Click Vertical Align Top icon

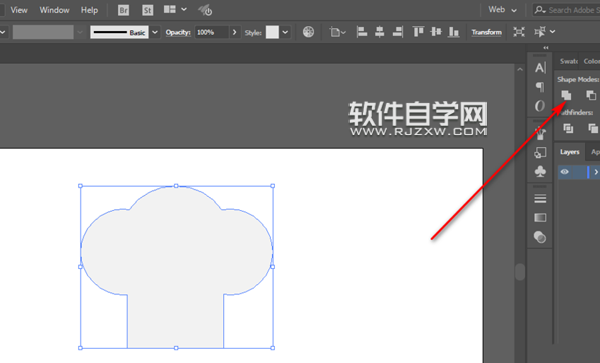coord(418,32)
